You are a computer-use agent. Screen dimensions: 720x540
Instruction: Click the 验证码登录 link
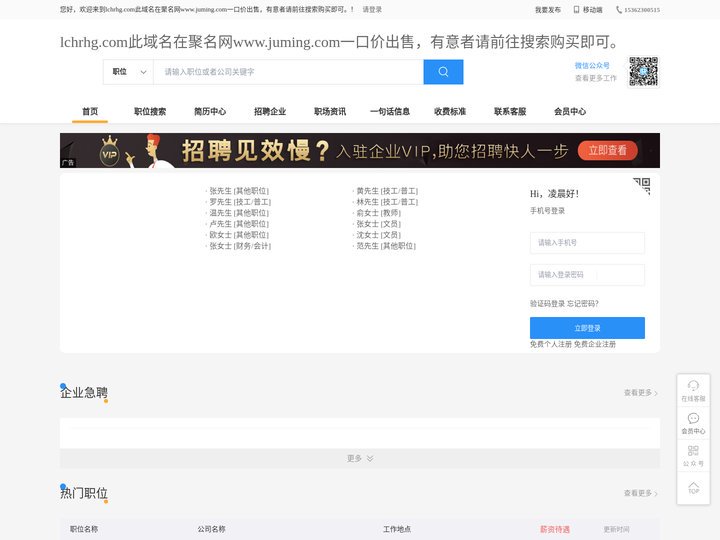click(547, 304)
